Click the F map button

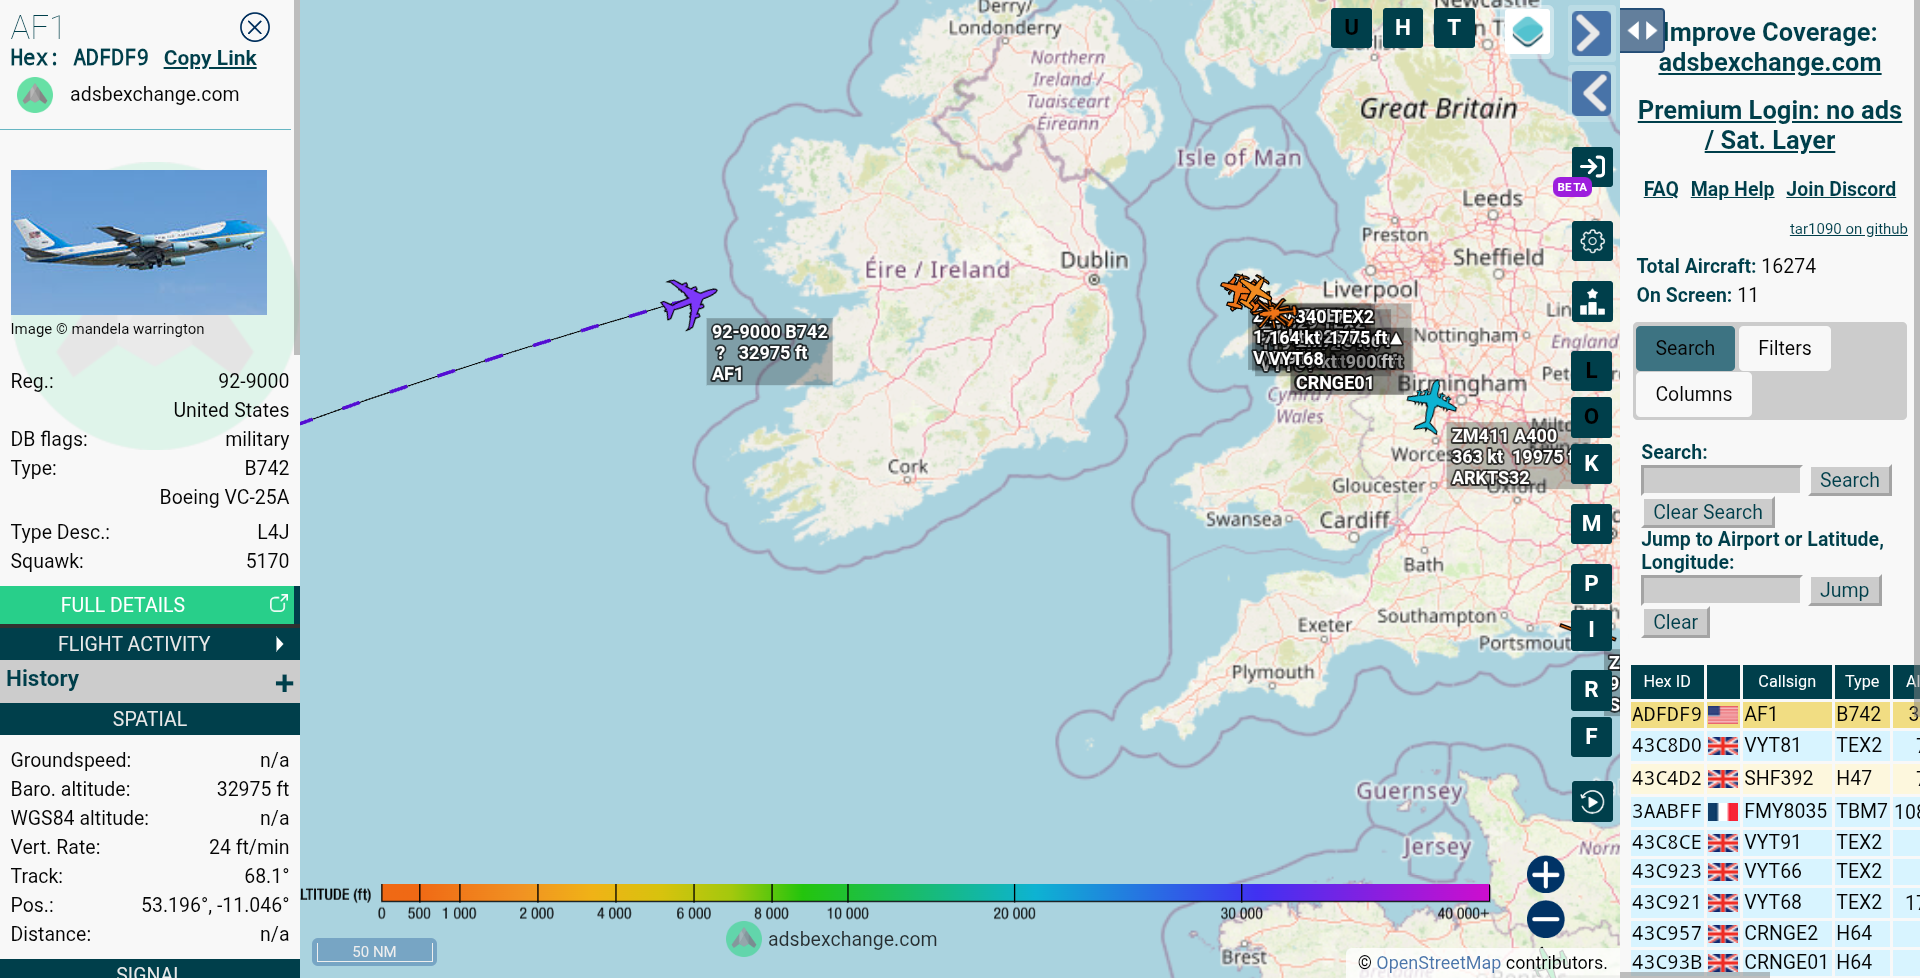(1591, 737)
